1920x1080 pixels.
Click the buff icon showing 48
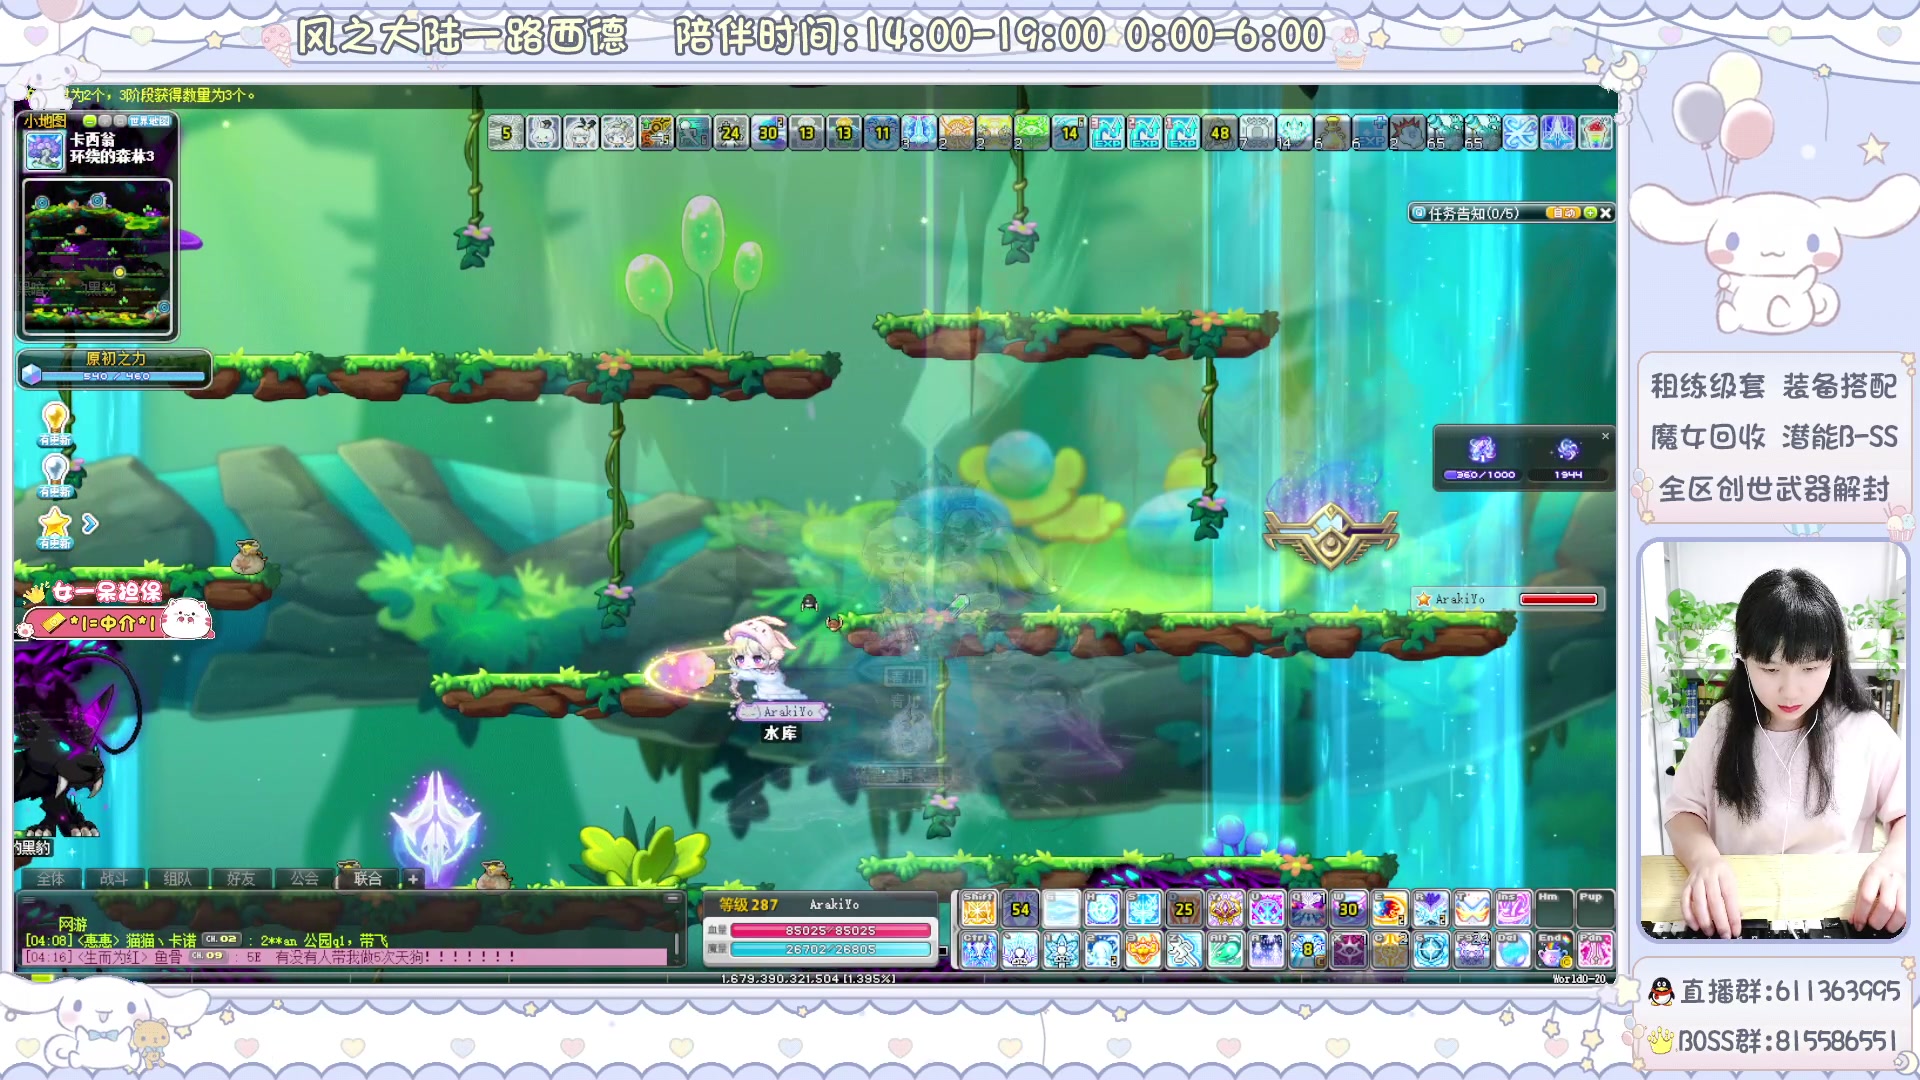pos(1220,132)
